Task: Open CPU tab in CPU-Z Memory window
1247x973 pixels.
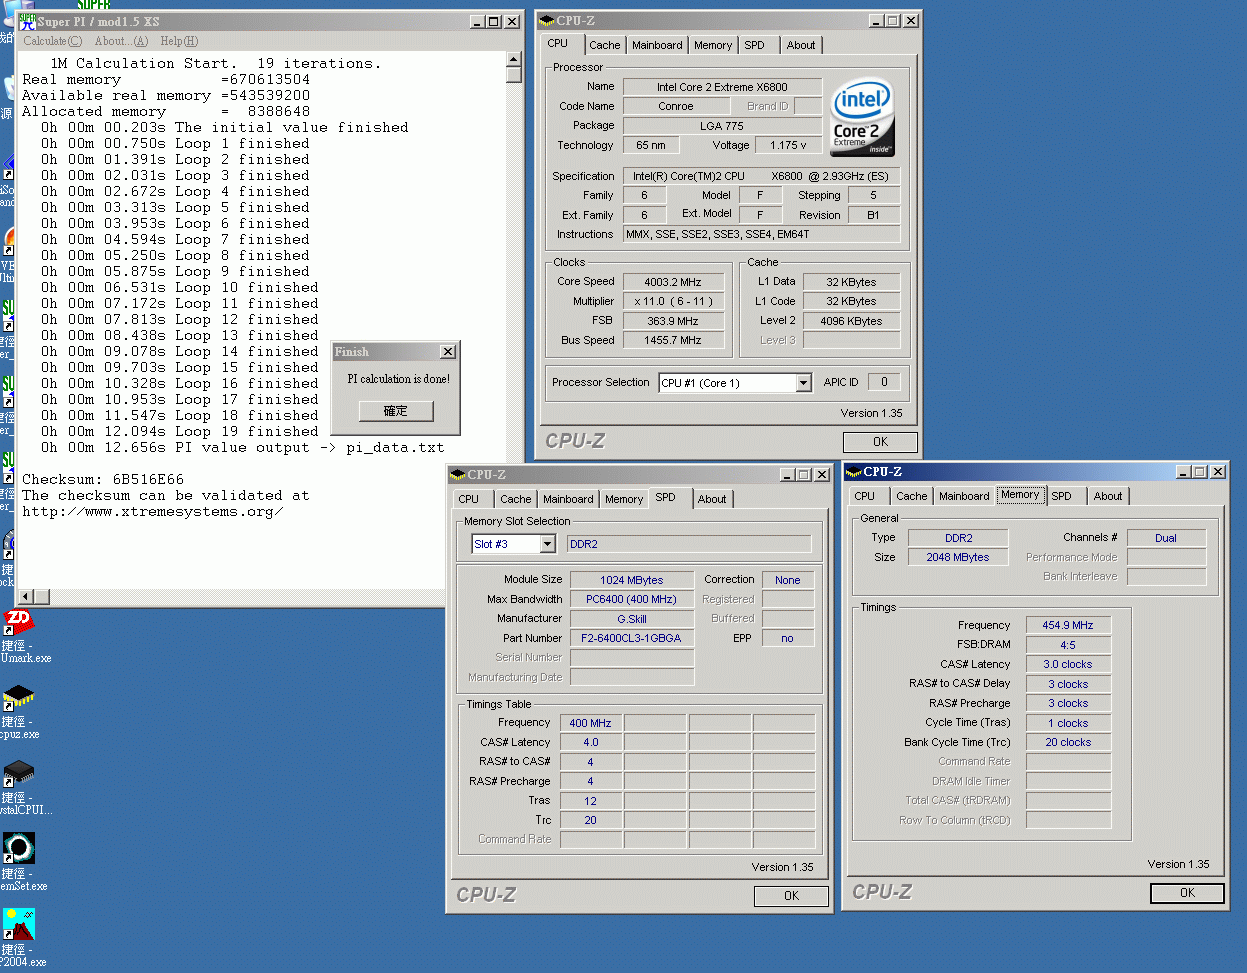Action: pos(865,496)
